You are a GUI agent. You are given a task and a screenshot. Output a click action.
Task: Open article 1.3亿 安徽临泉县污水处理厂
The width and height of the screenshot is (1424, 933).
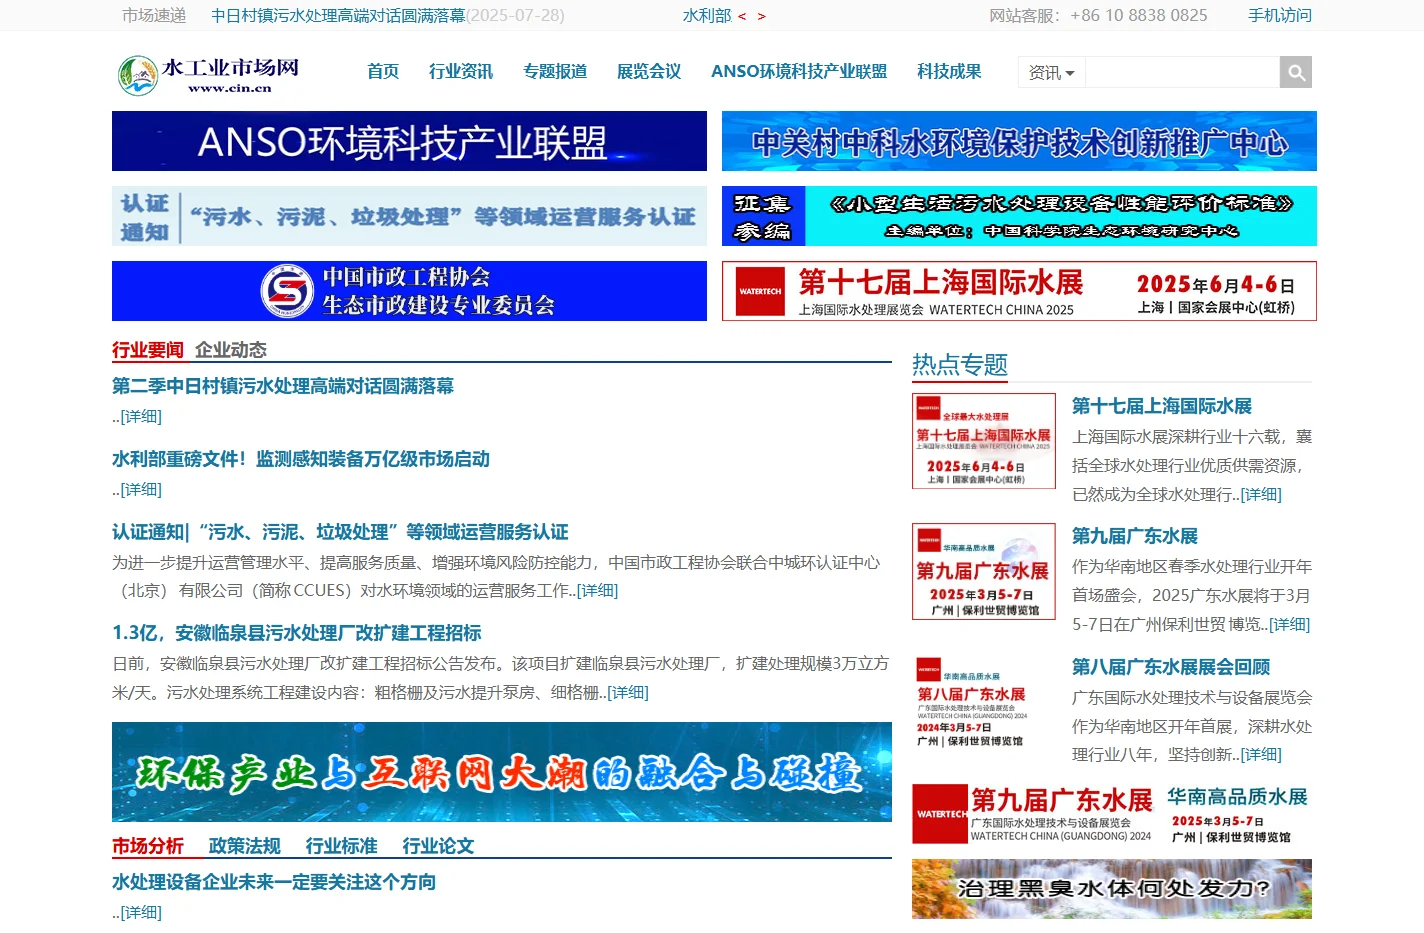coord(297,633)
